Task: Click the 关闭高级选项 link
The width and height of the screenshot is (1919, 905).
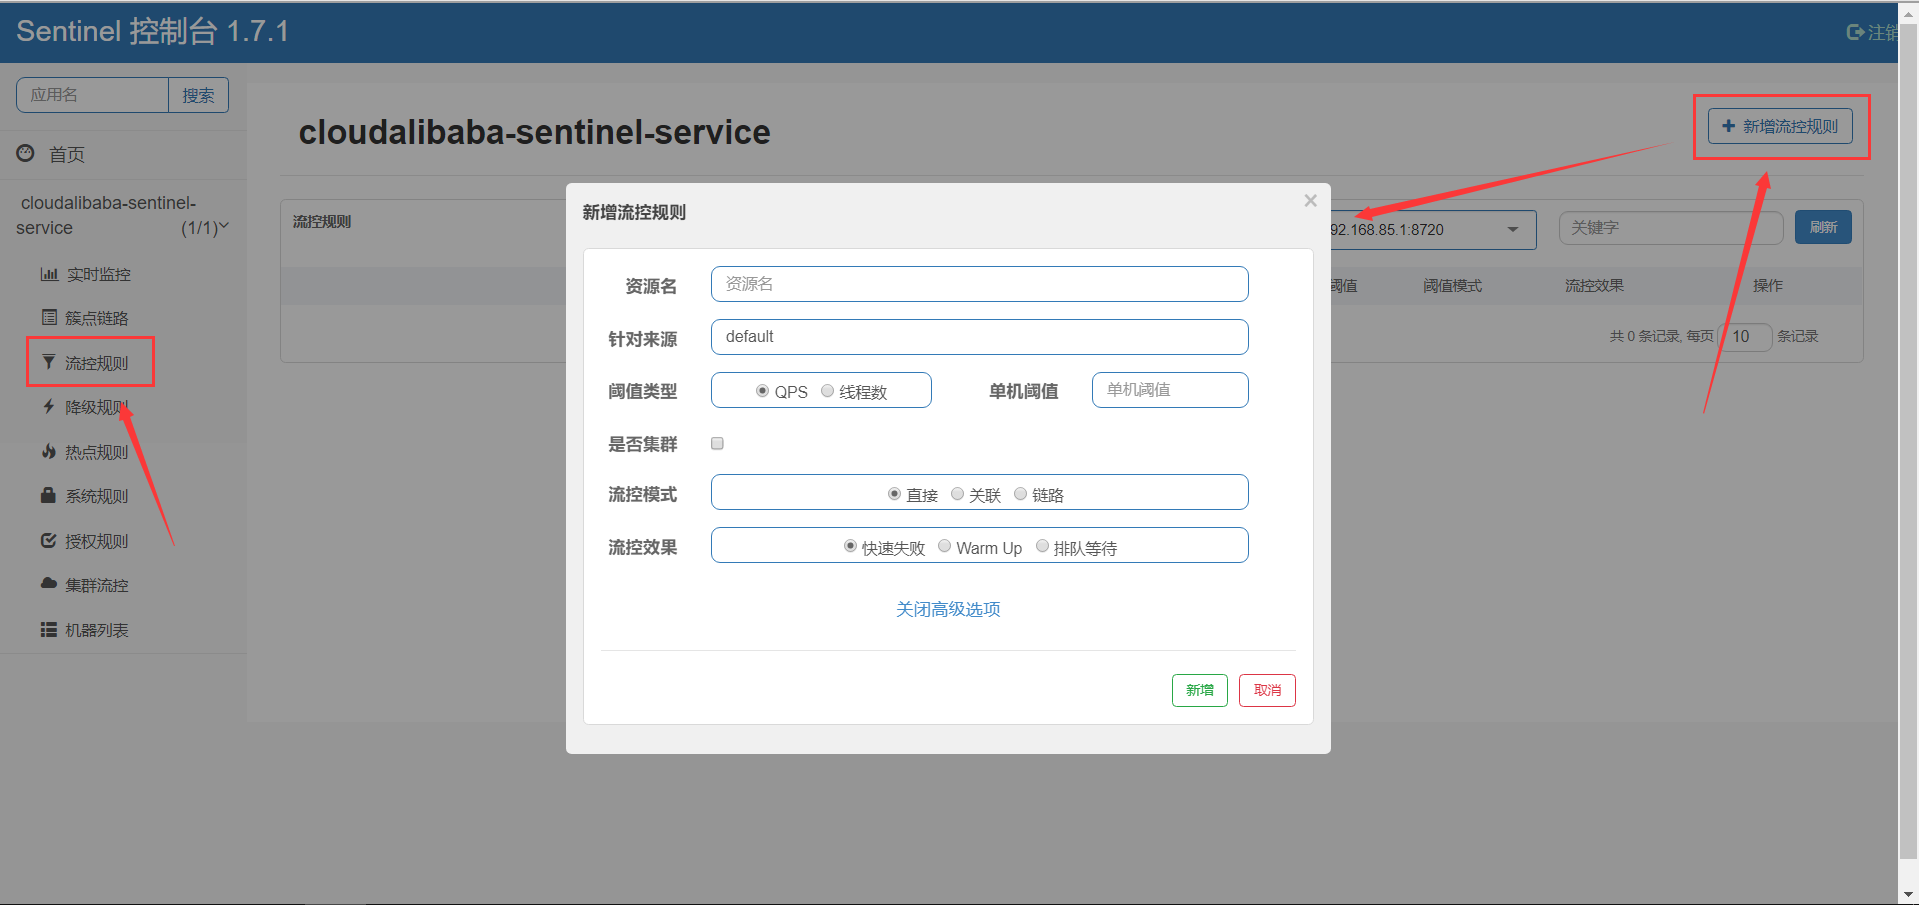Action: pyautogui.click(x=948, y=609)
